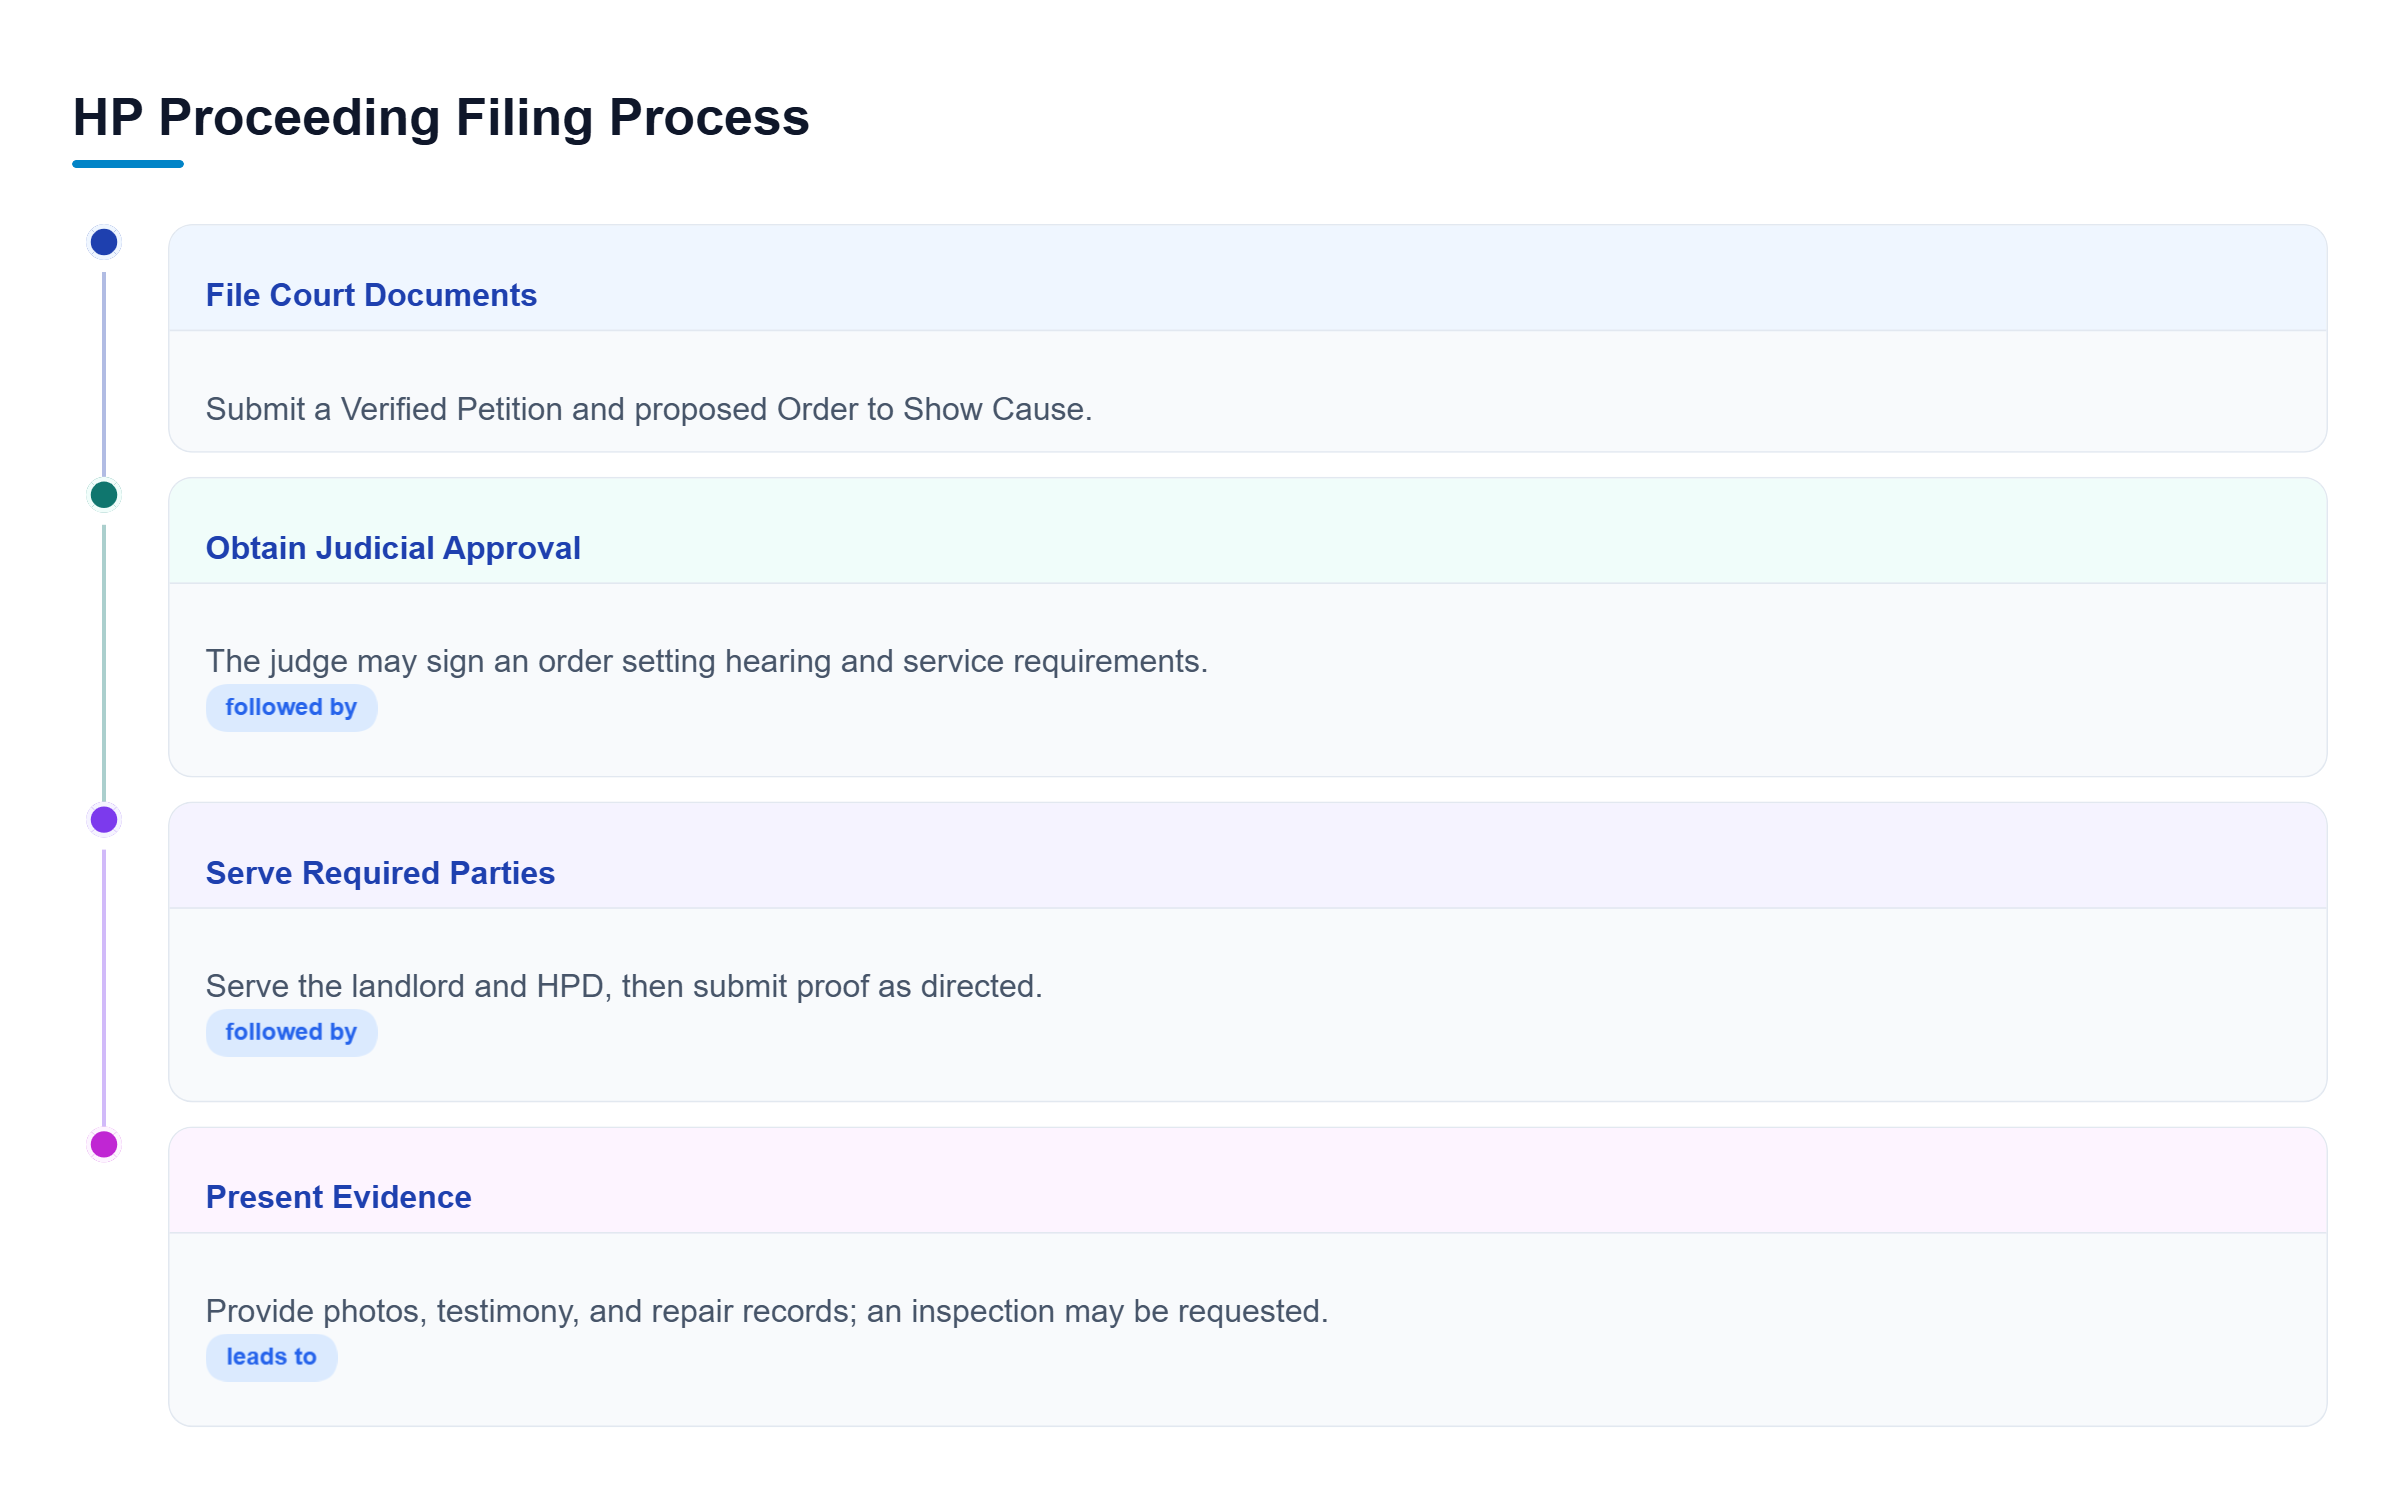Click the HP Proceeding Filing Process title
Viewport: 2400px width, 1500px height.
point(441,118)
